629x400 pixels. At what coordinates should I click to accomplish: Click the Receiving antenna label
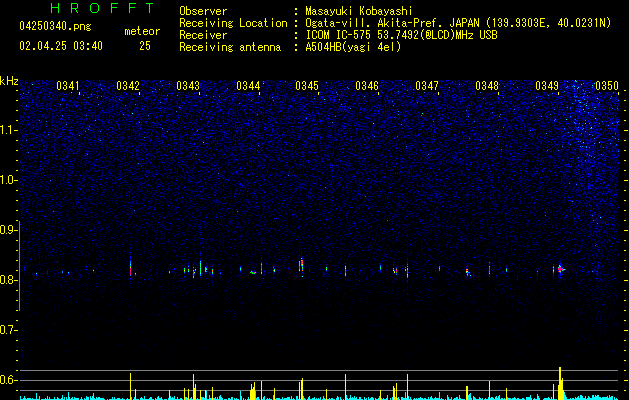(230, 47)
